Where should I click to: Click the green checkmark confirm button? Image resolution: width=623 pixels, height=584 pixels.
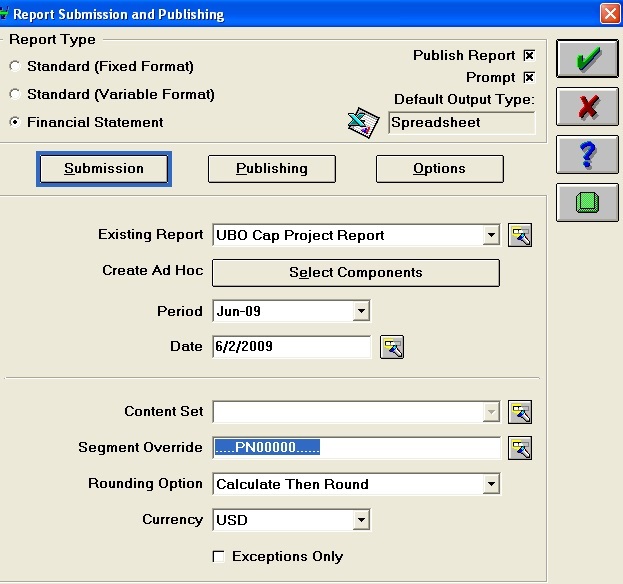(x=587, y=60)
